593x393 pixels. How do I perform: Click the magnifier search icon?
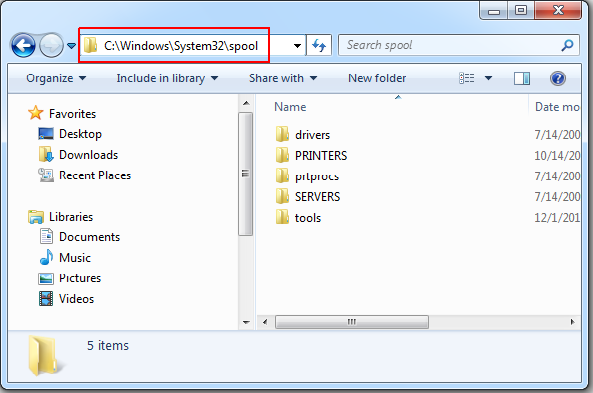pos(567,45)
